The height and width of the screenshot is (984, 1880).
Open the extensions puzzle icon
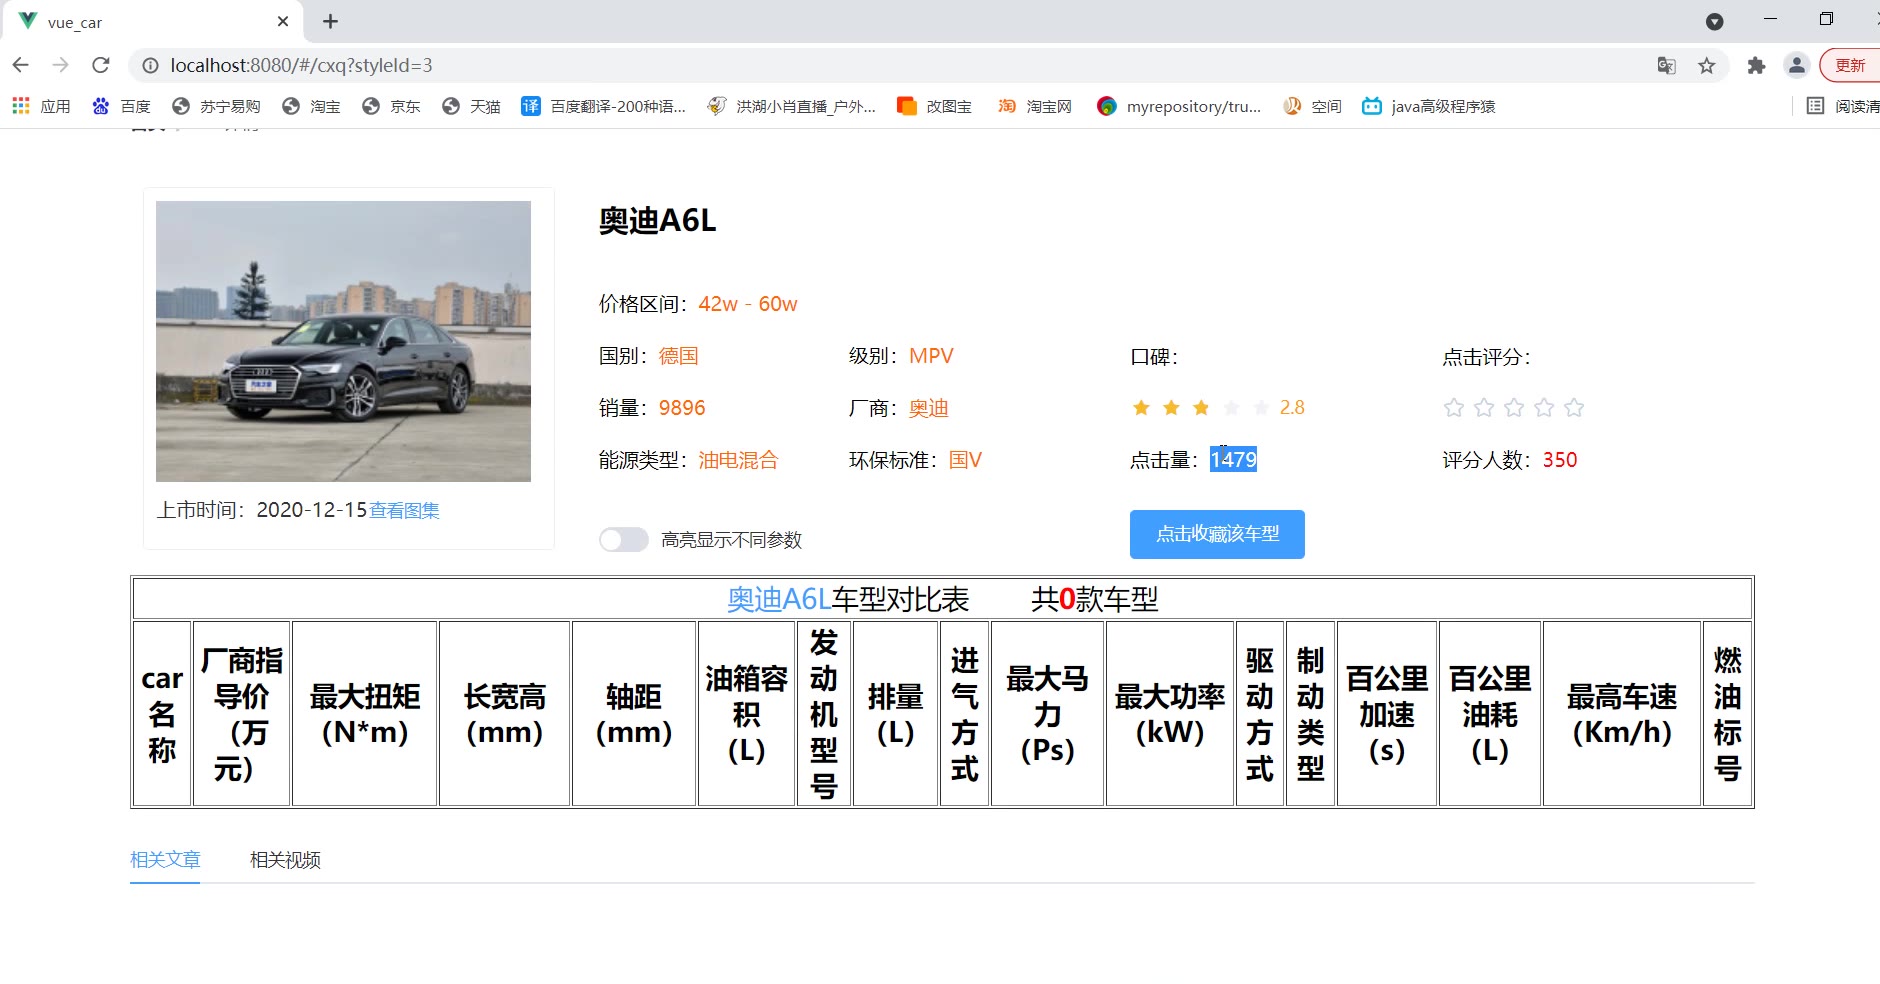coord(1756,66)
